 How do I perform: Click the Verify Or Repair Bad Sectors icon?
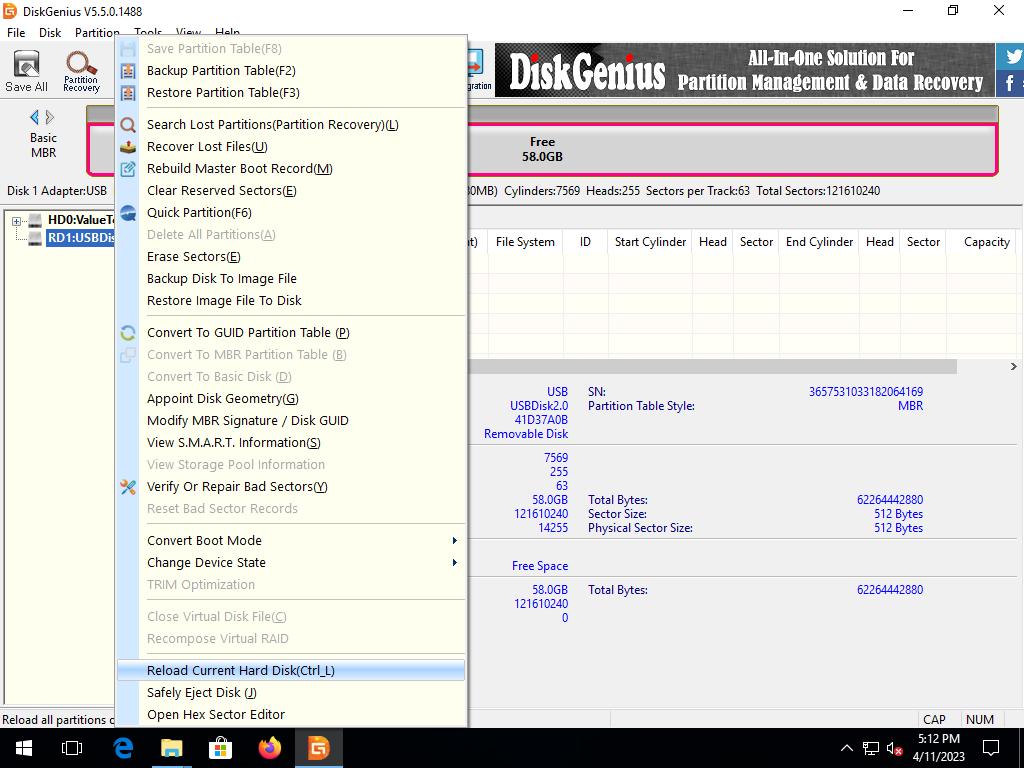[x=128, y=487]
